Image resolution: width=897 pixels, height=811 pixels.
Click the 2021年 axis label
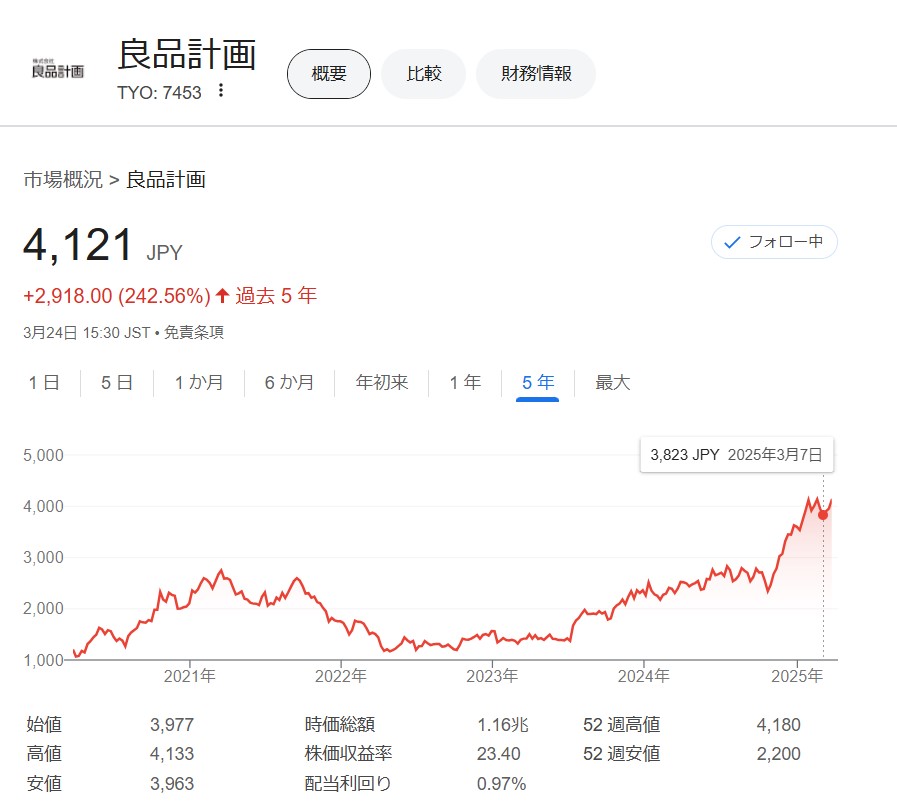189,676
